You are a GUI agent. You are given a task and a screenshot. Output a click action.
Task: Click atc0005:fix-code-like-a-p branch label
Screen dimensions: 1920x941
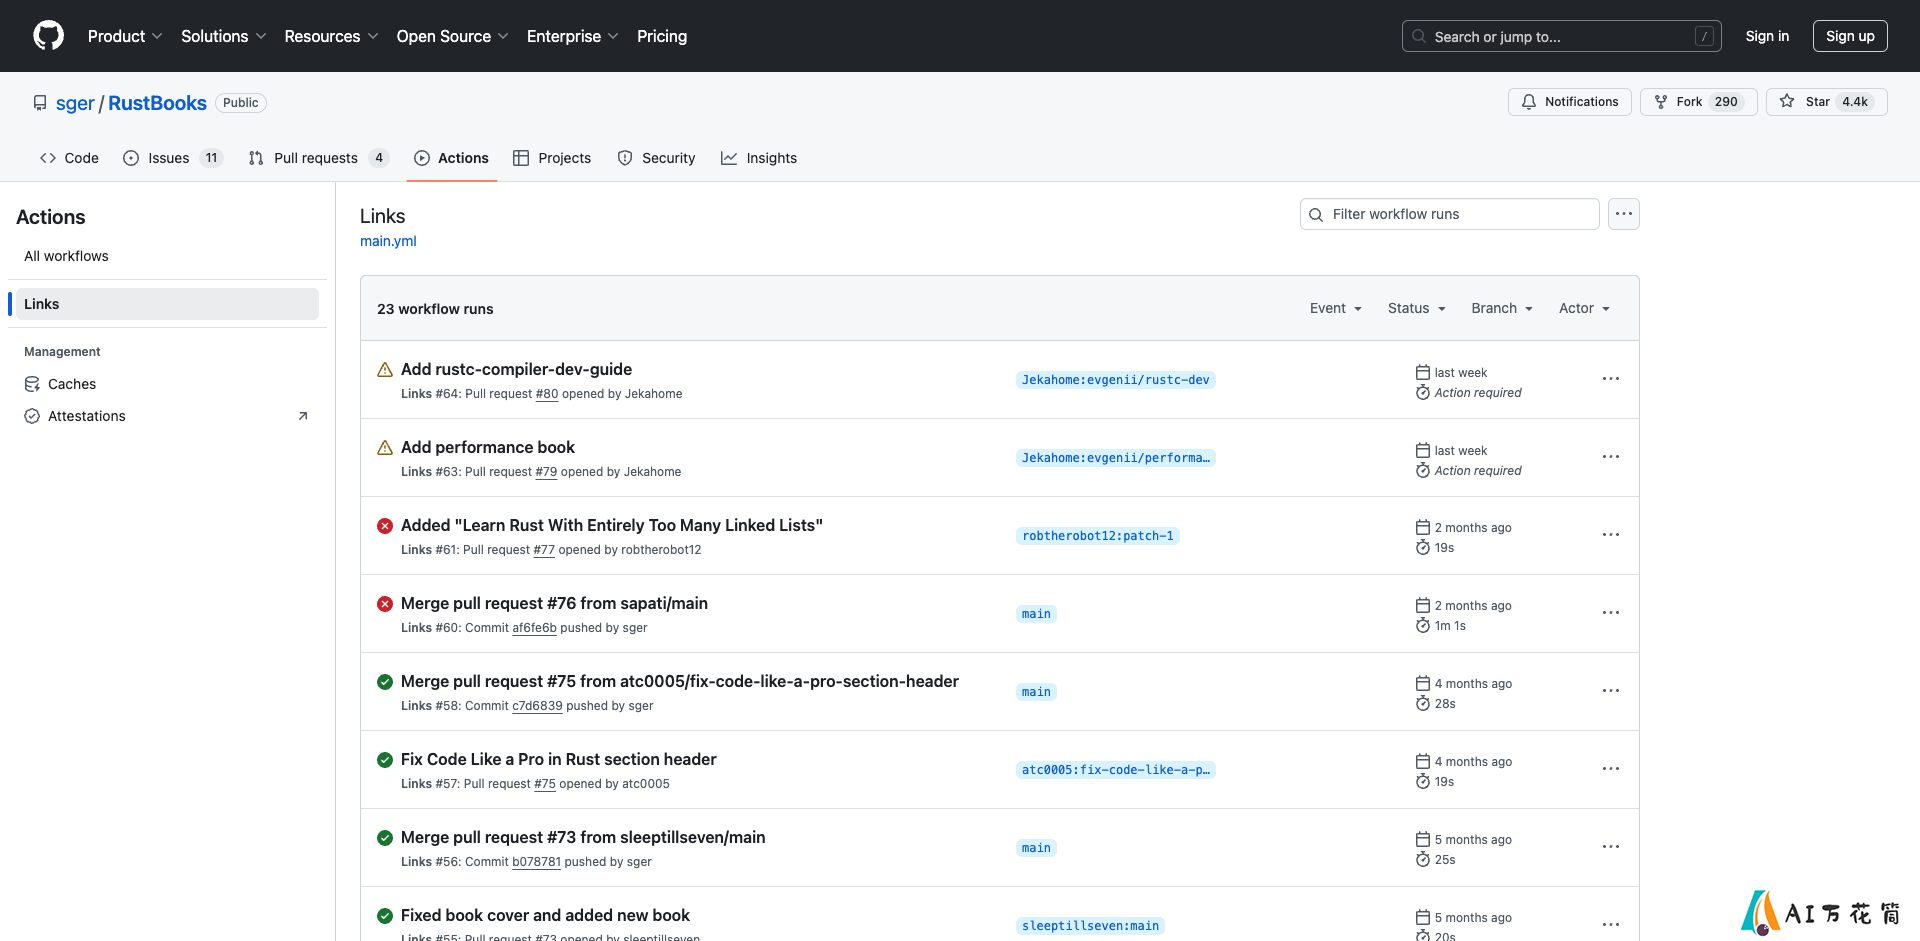tap(1115, 770)
